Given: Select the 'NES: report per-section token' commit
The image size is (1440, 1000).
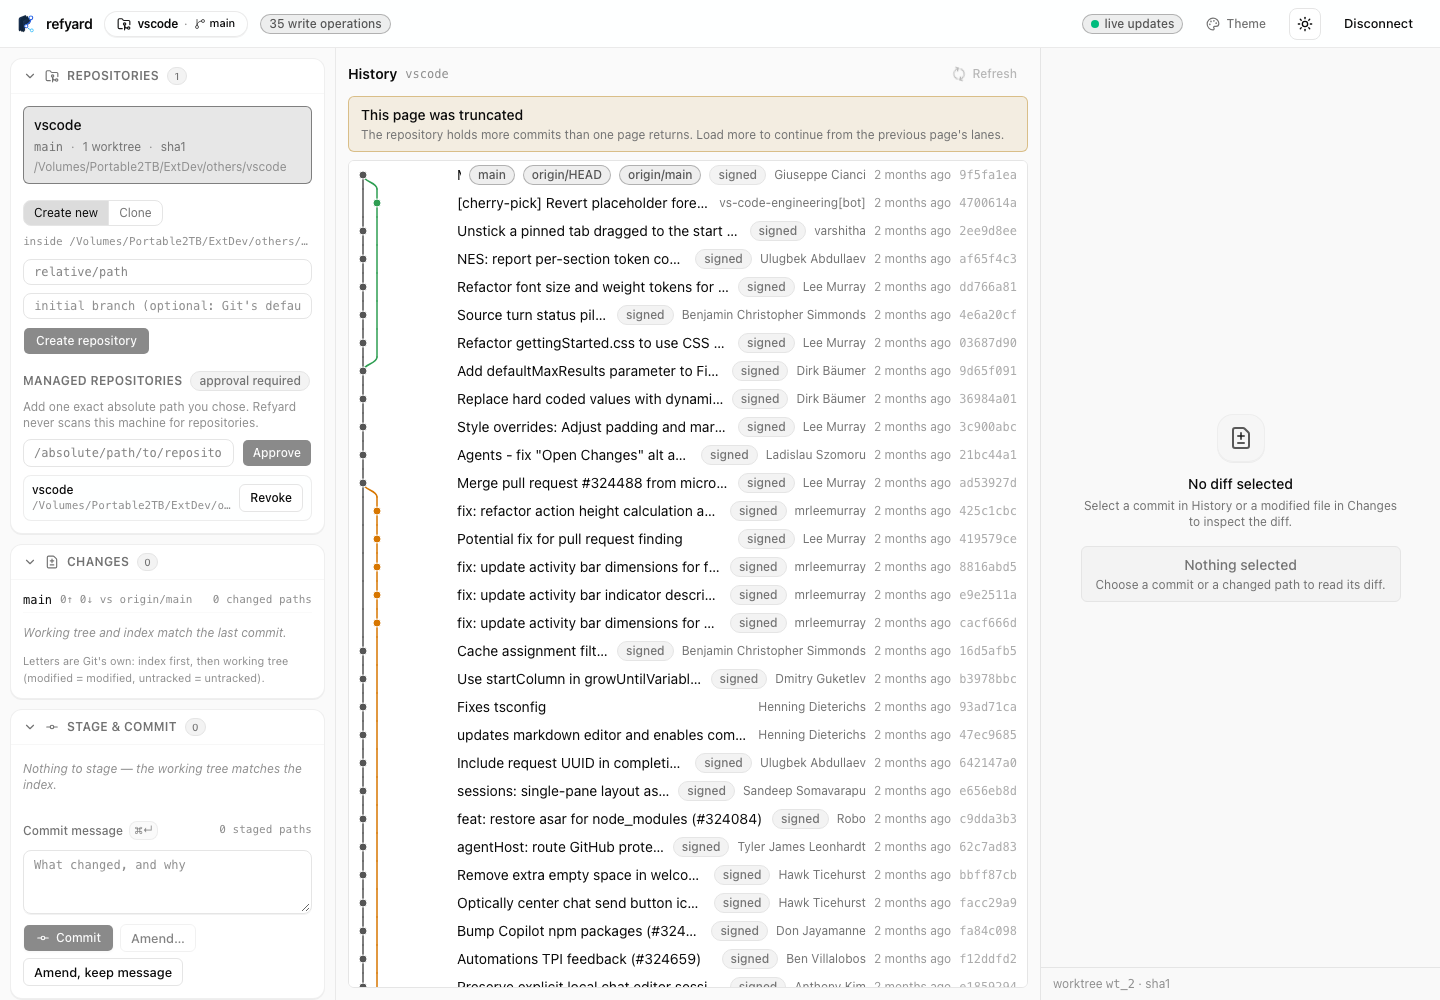Looking at the screenshot, I should 688,259.
